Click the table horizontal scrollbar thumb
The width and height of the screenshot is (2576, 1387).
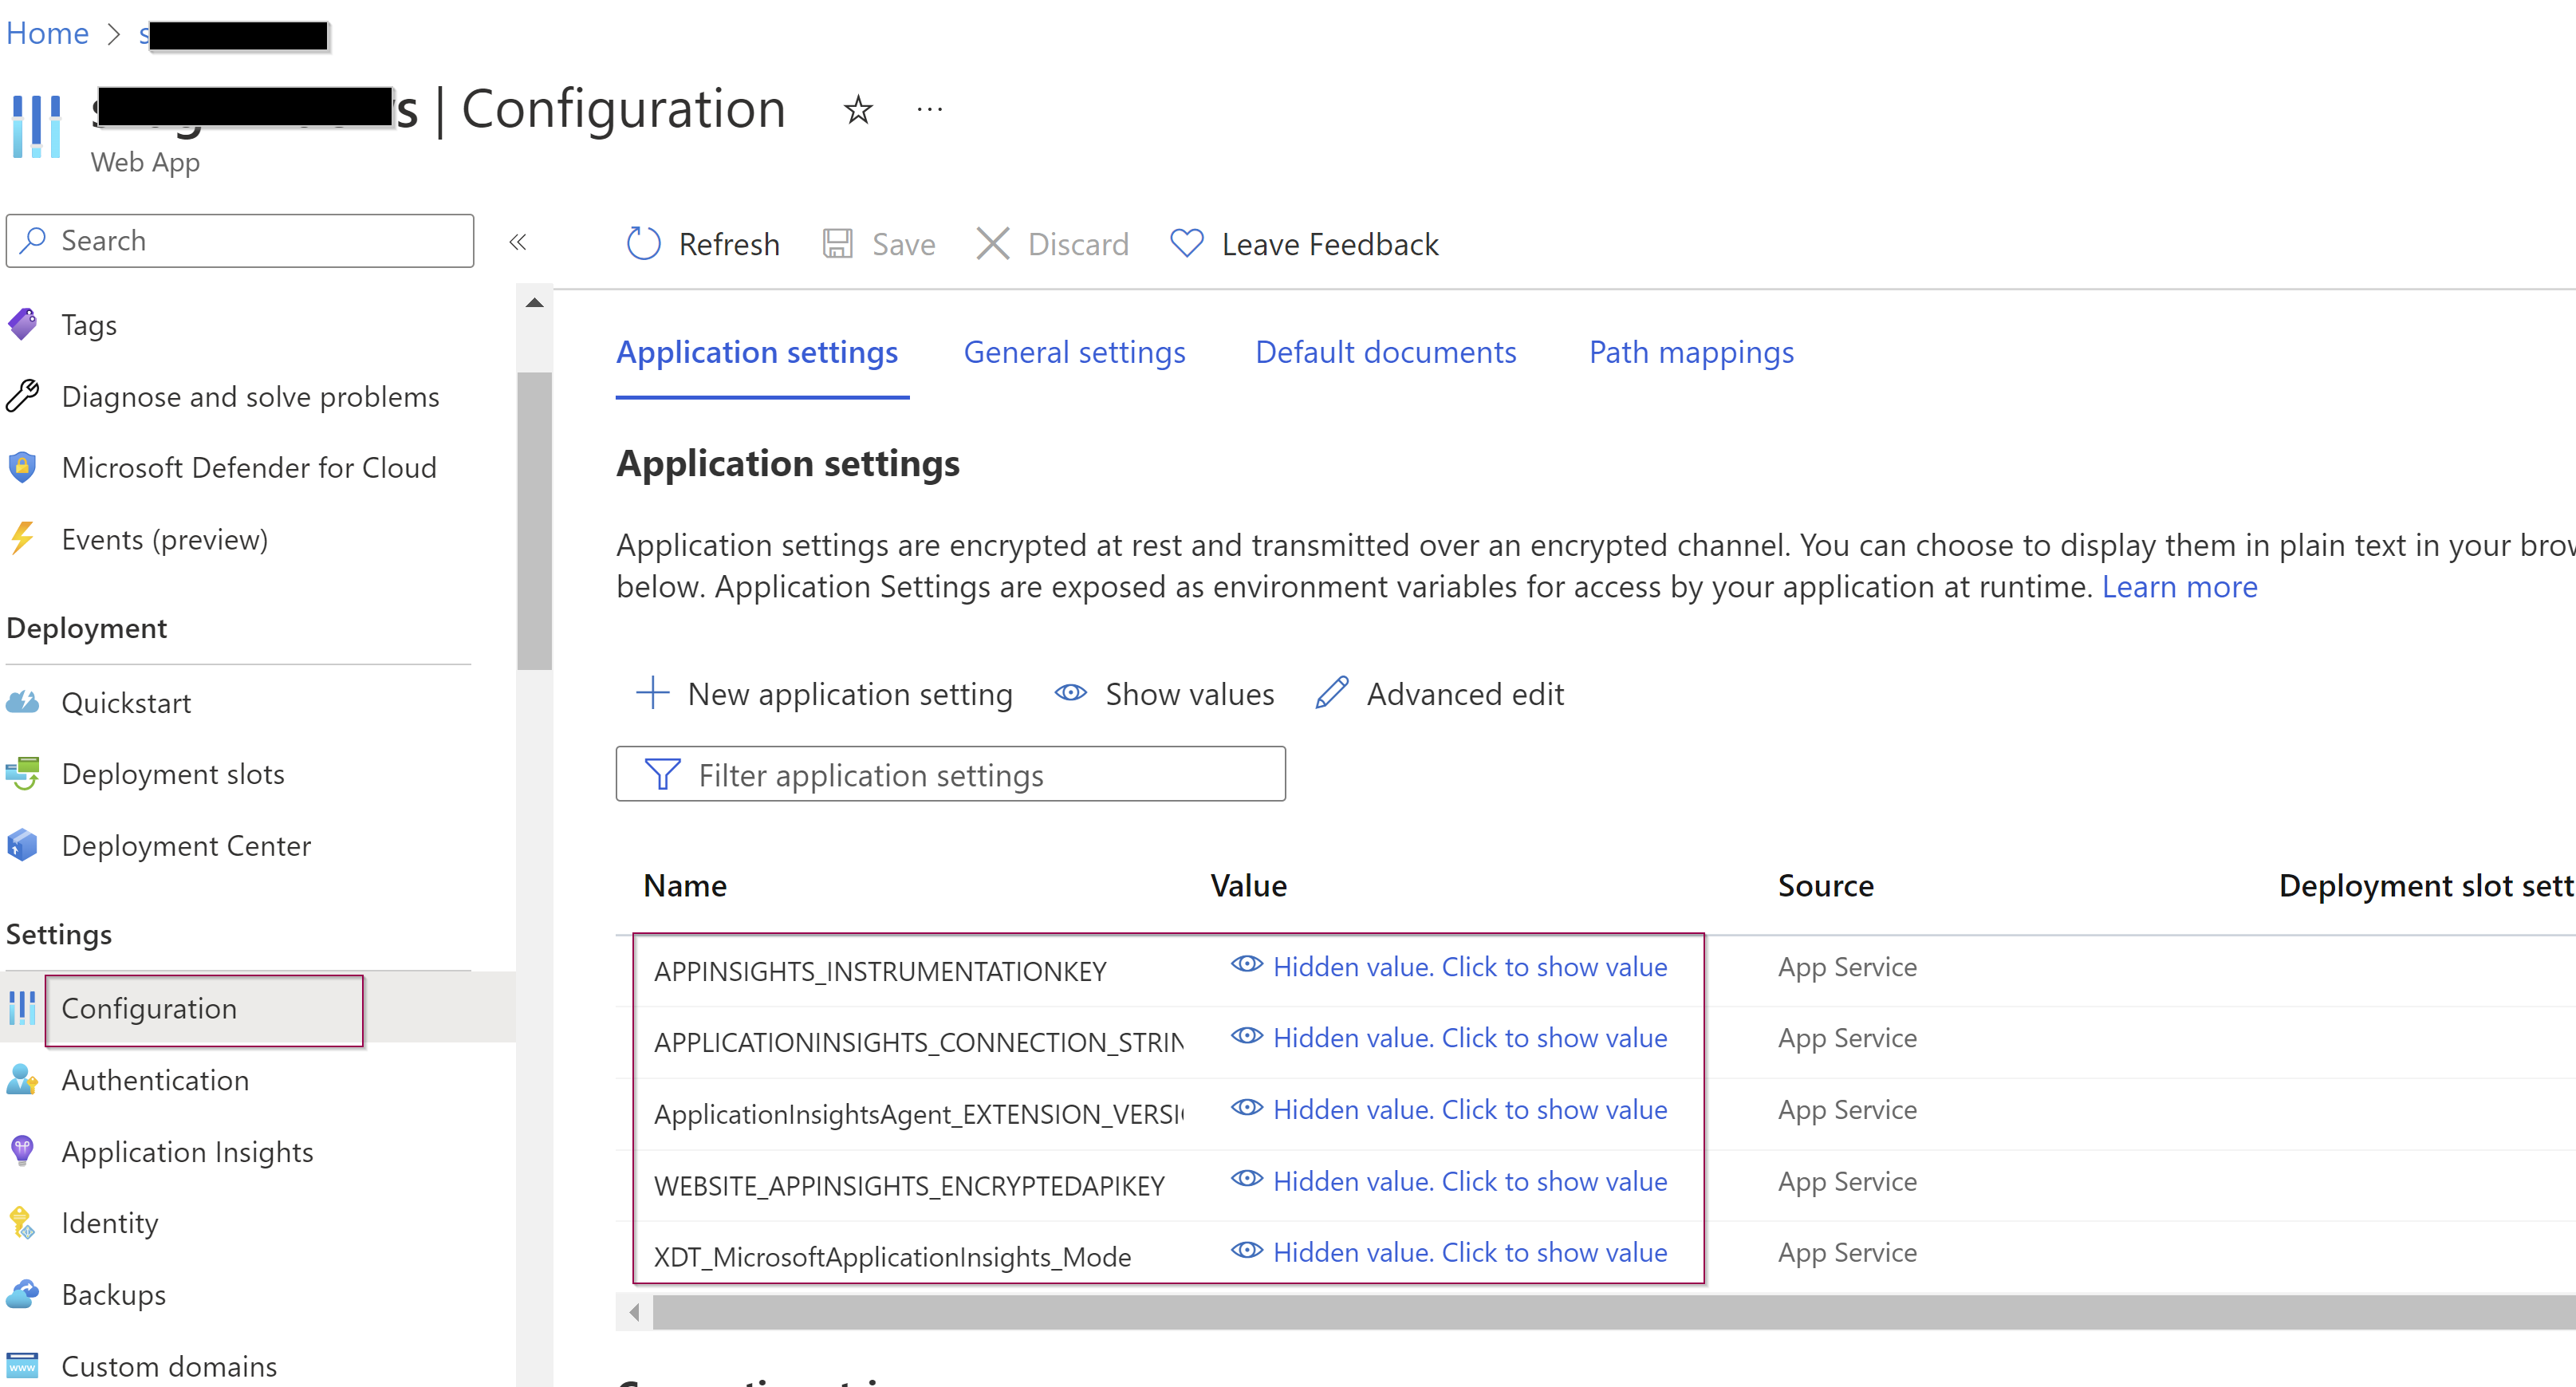tap(1614, 1311)
